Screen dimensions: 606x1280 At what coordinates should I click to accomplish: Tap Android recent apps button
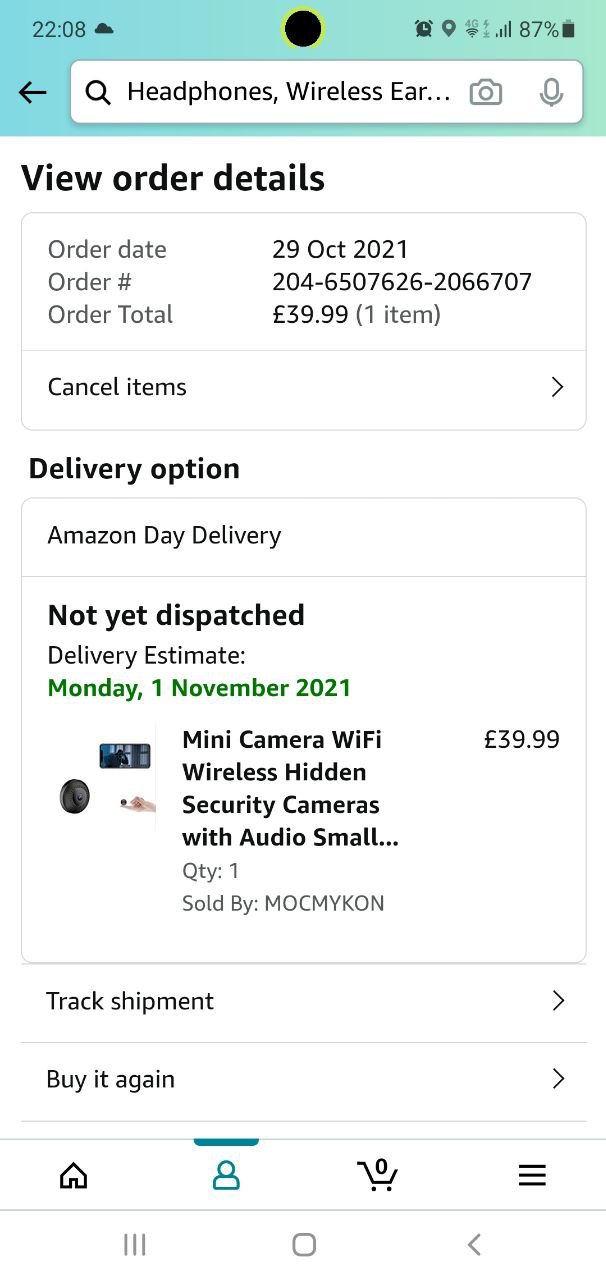point(134,1244)
